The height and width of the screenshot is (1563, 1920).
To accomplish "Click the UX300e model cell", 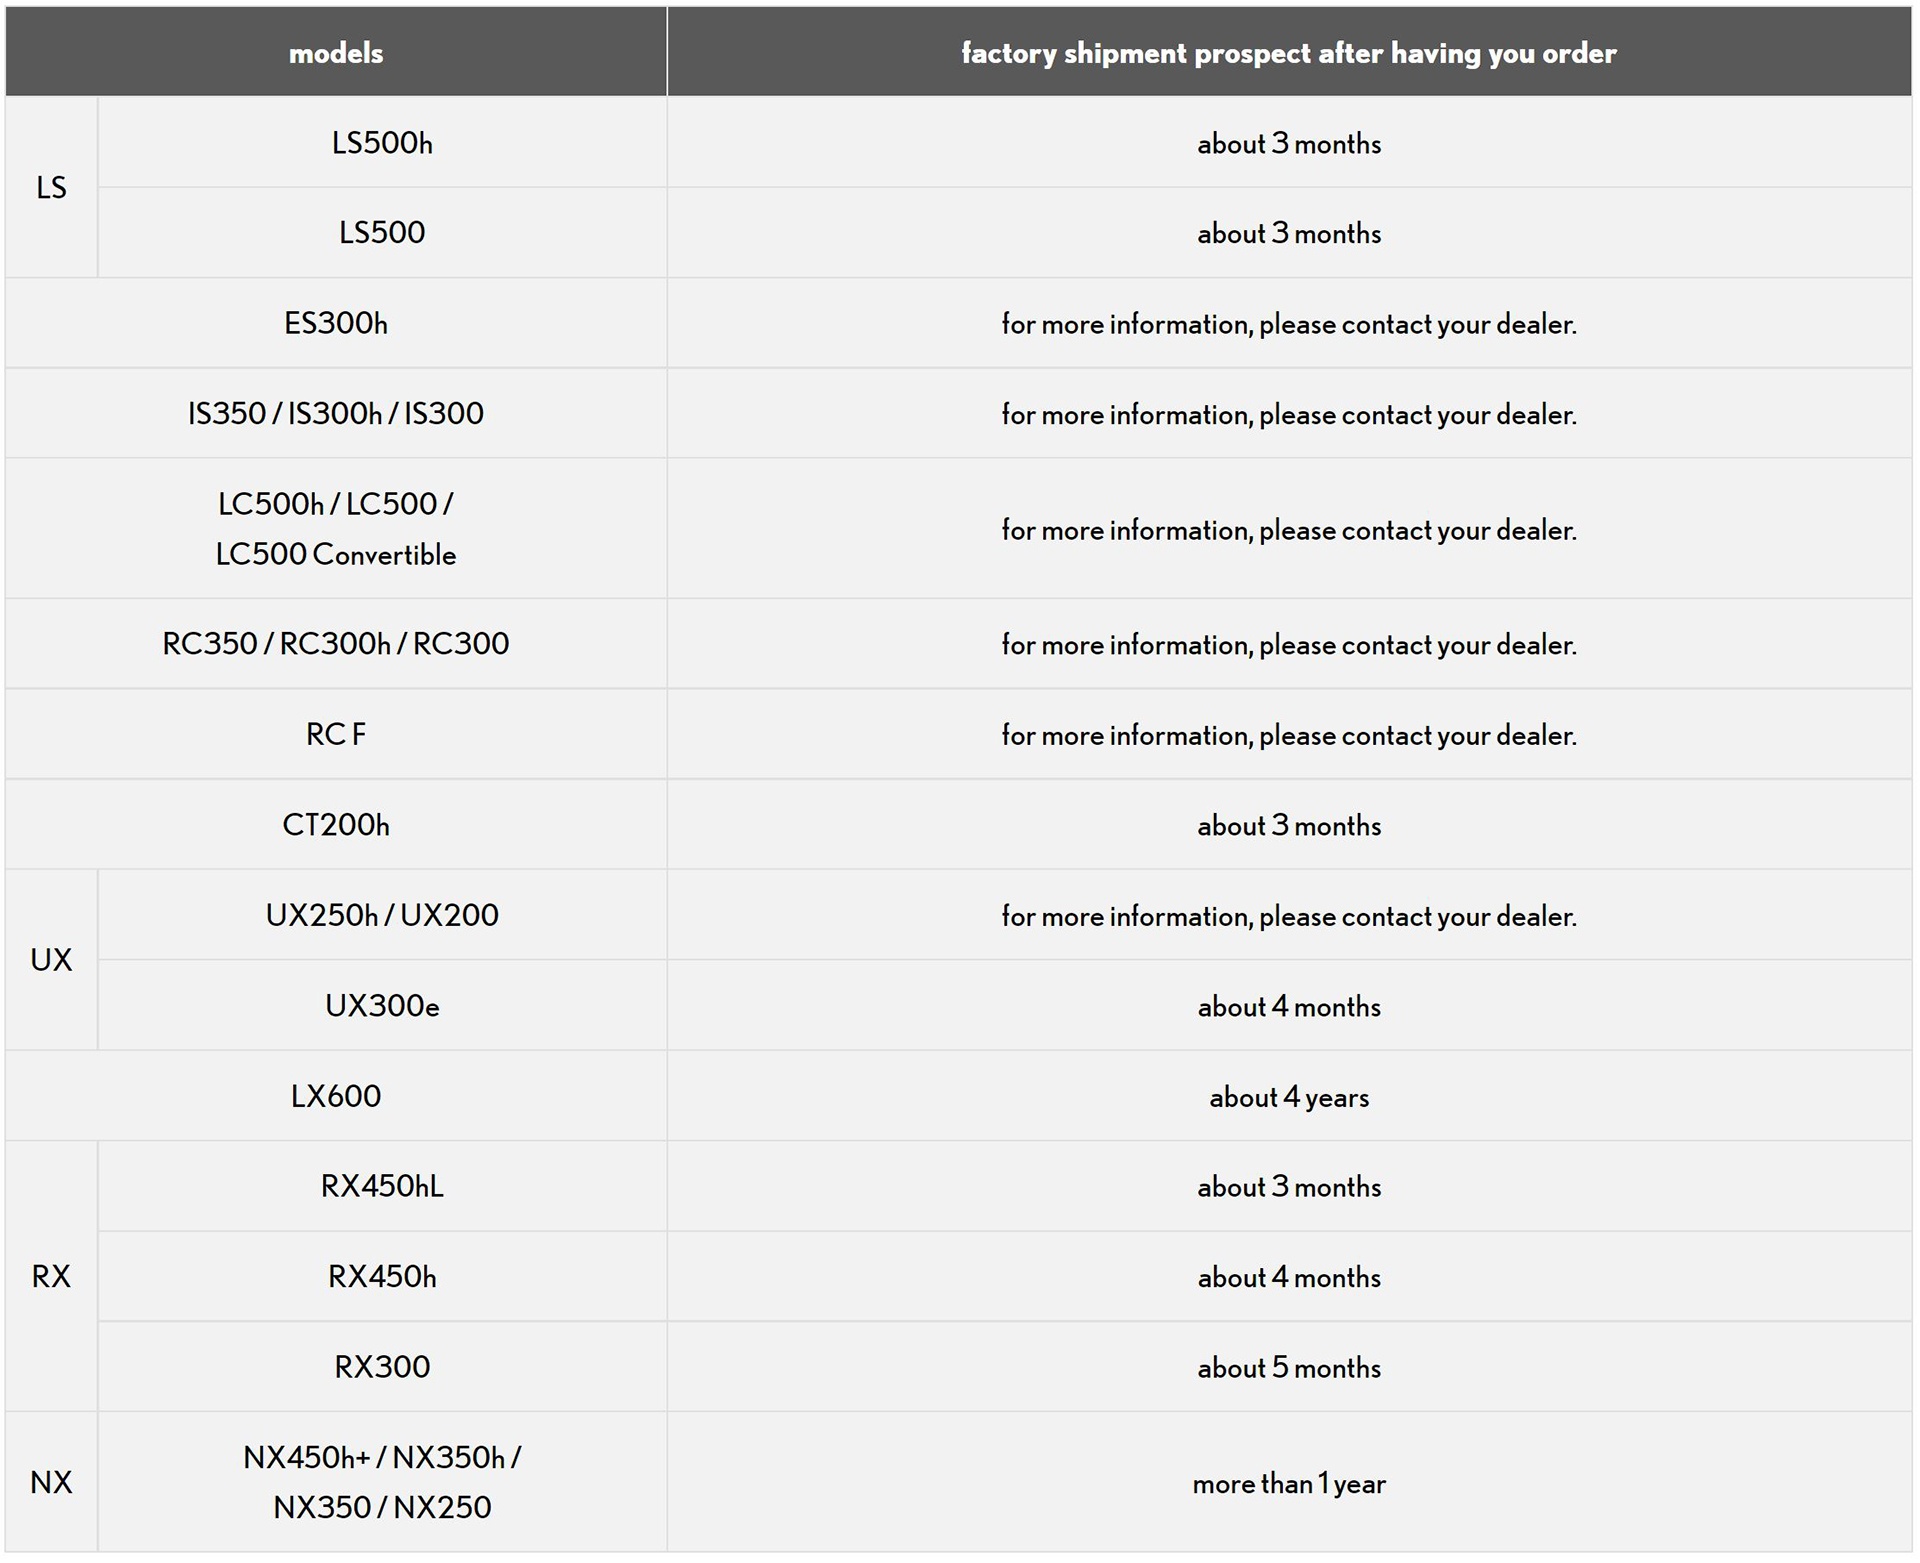I will (x=382, y=1006).
